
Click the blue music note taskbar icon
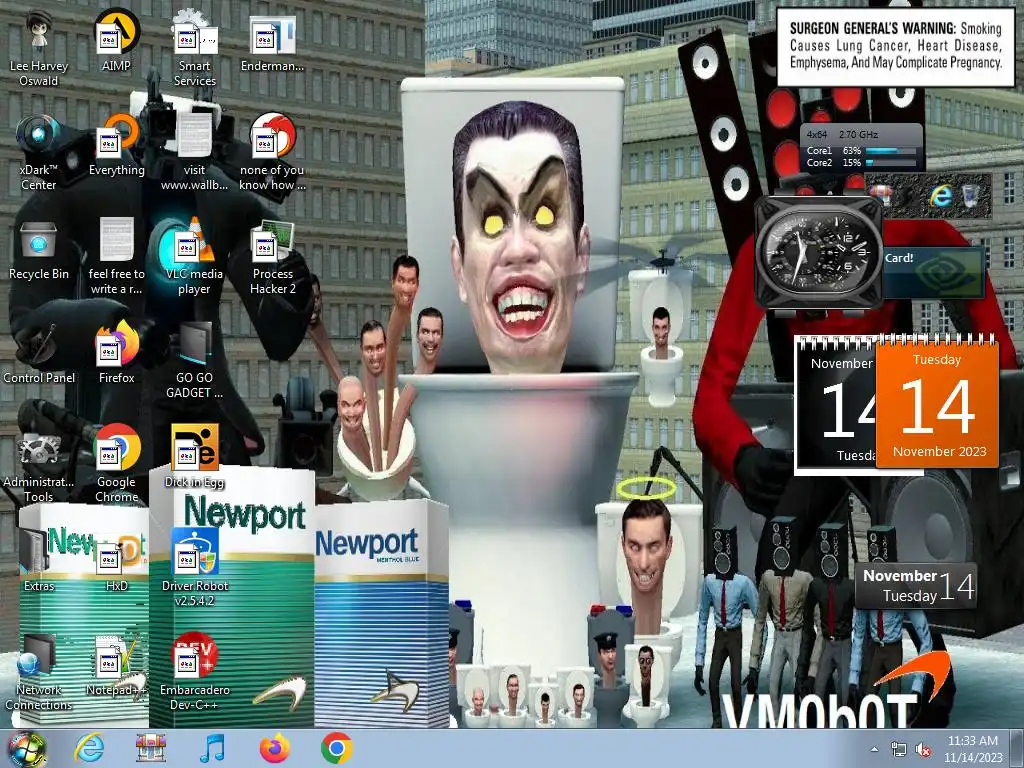tap(213, 749)
